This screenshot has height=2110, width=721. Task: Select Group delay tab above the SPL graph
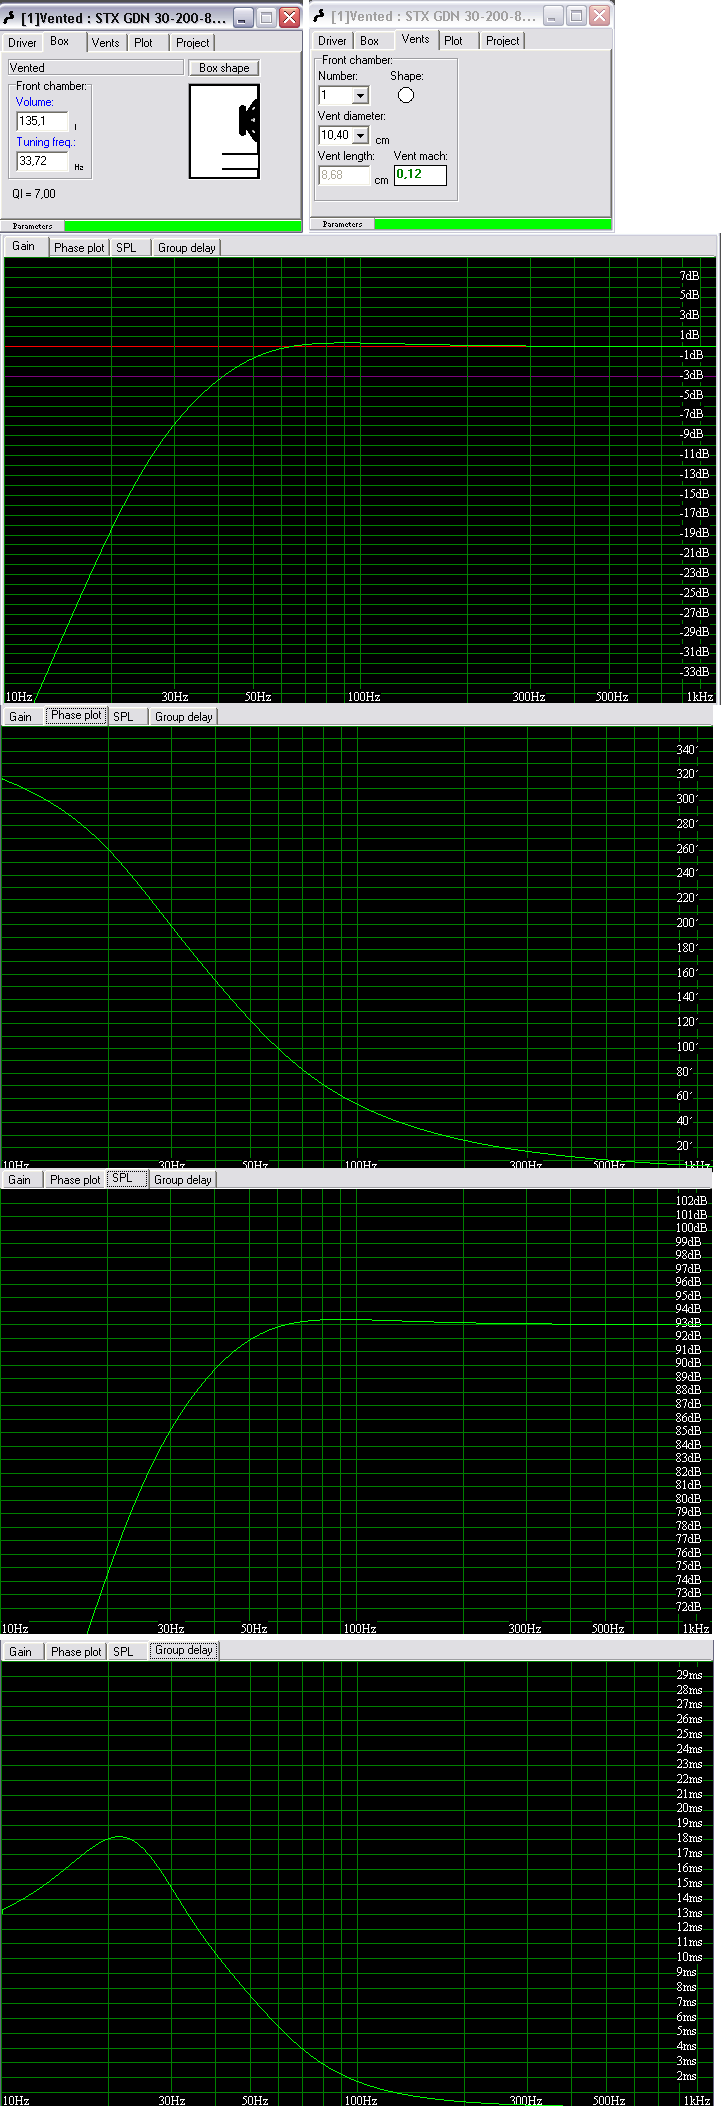pos(183,1180)
